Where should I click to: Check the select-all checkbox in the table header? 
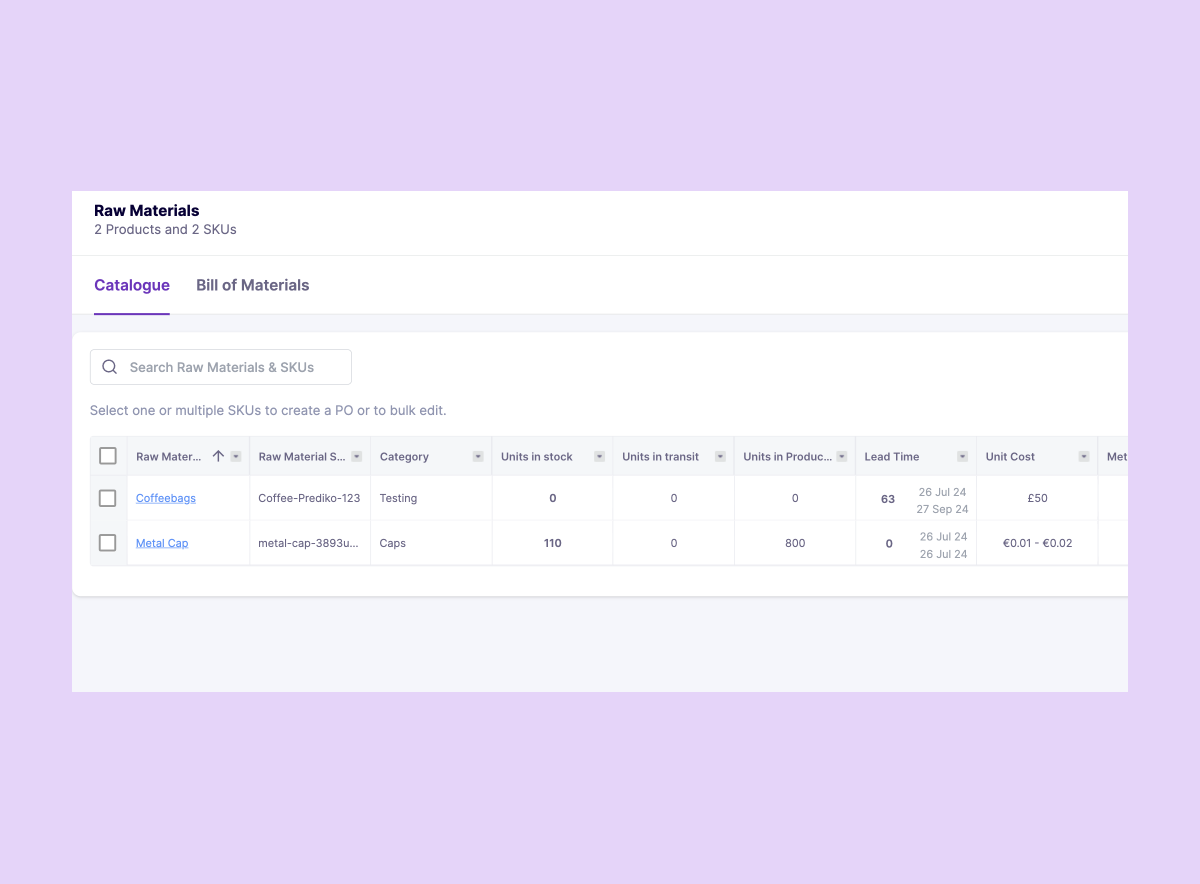click(108, 455)
